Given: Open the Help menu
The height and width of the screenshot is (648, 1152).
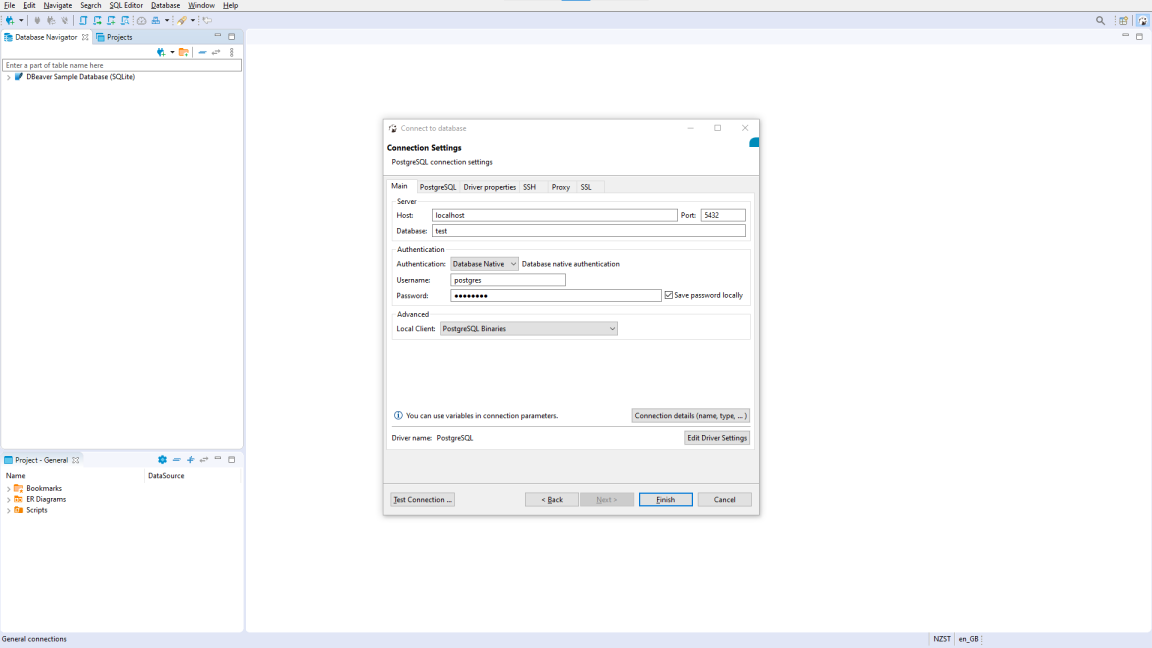Looking at the screenshot, I should click(x=230, y=5).
